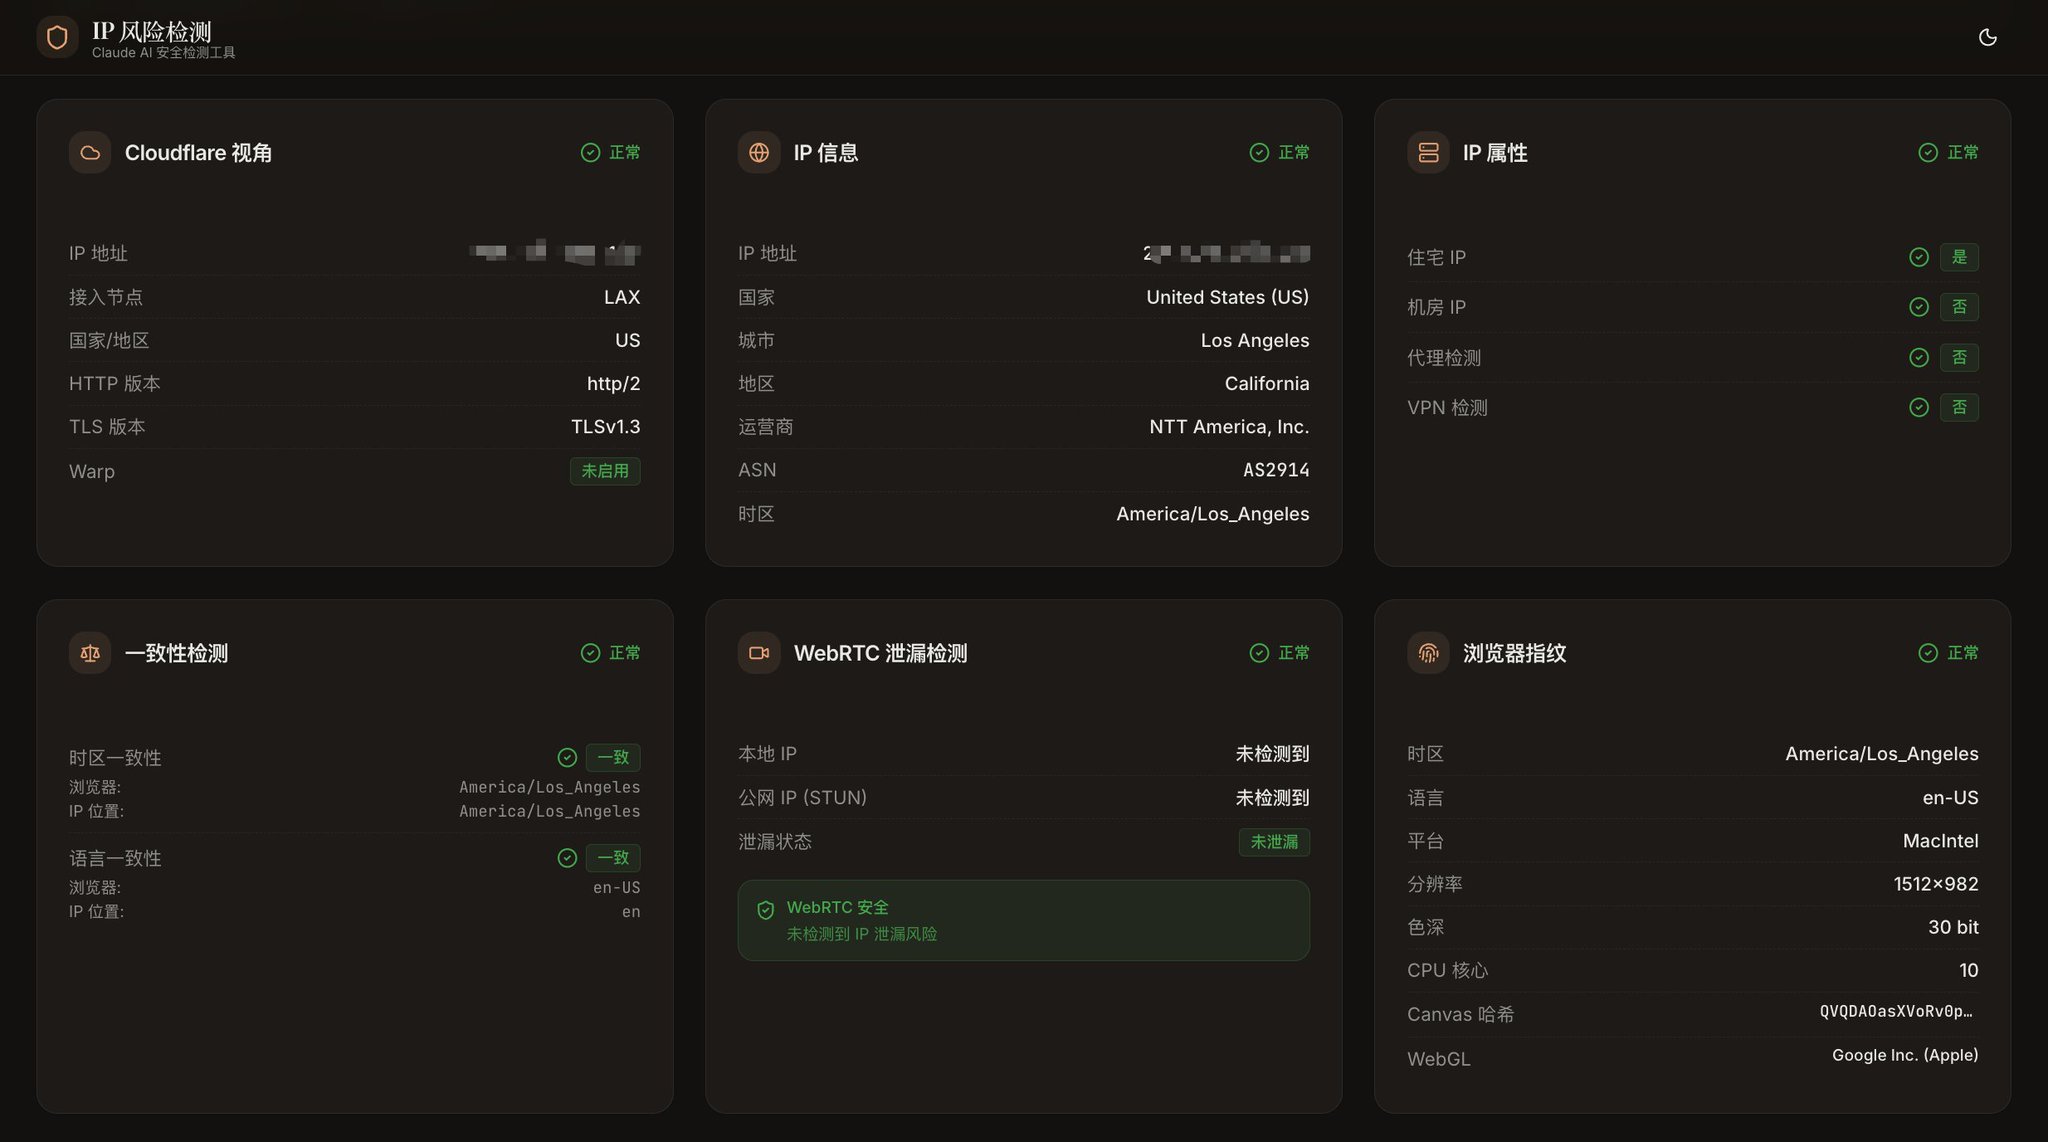Image resolution: width=2048 pixels, height=1142 pixels.
Task: Click the fingerprint icon beside 浏览器指纹
Action: tap(1428, 653)
